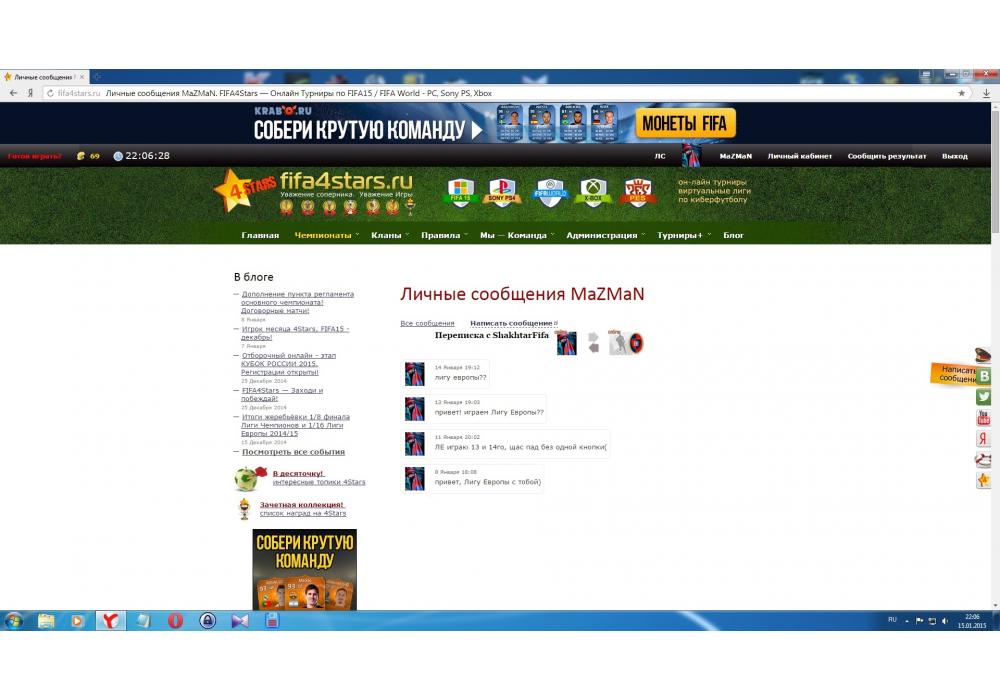Open the Все сообщения link
This screenshot has height=700, width=1000.
[x=427, y=323]
